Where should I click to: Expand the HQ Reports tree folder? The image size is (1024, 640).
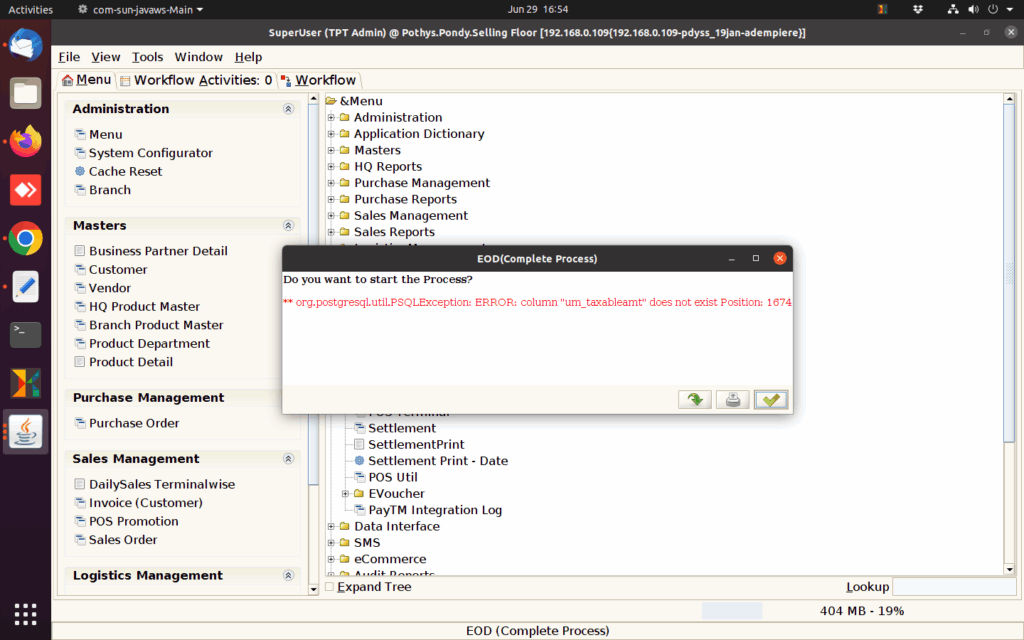[x=331, y=167]
